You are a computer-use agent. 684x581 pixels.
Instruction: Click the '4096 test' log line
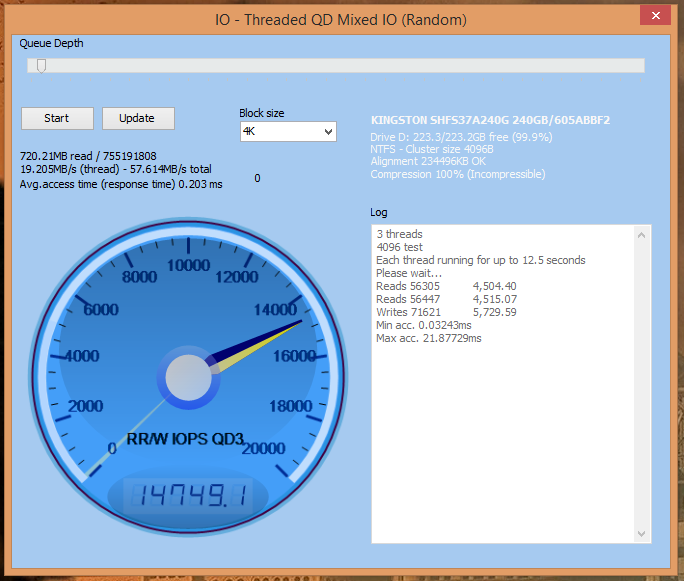400,247
